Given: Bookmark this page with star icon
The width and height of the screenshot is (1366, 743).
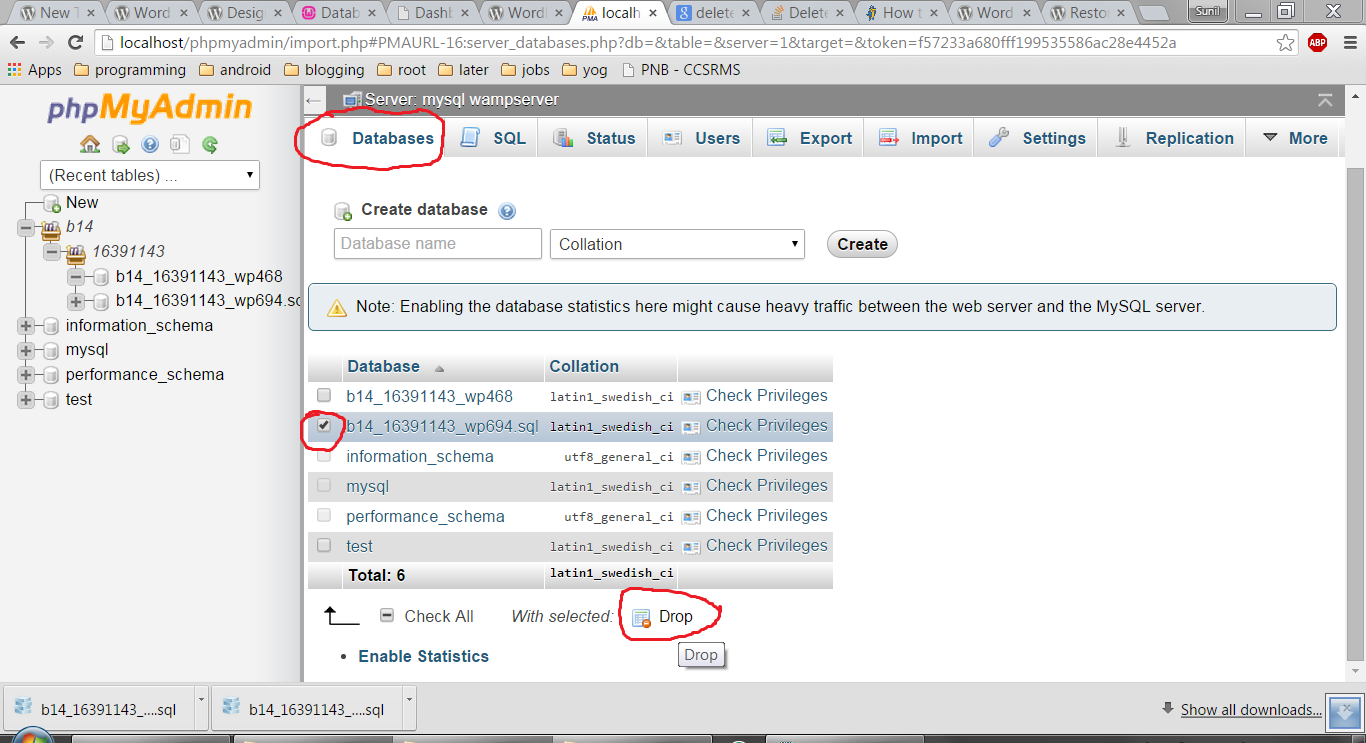Looking at the screenshot, I should coord(1286,43).
